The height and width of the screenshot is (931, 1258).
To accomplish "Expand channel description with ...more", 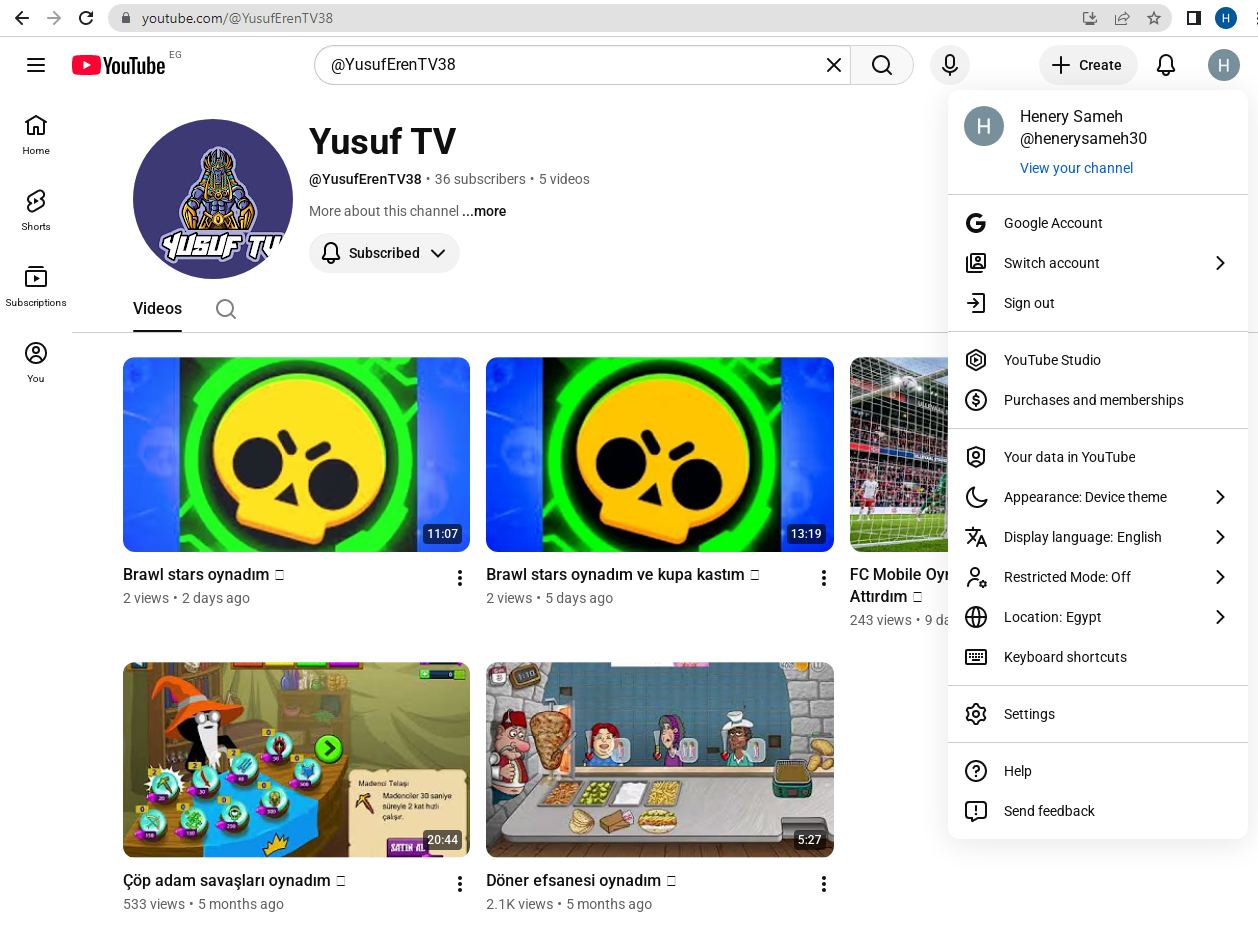I will [x=485, y=211].
